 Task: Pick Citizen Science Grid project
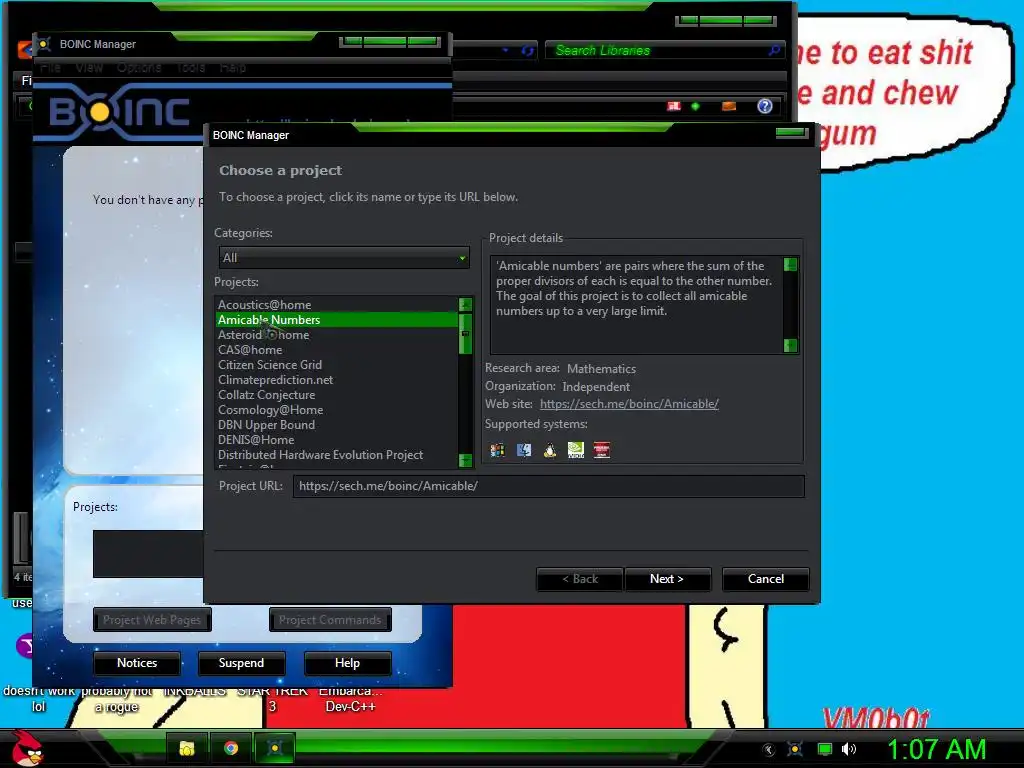[x=336, y=364]
